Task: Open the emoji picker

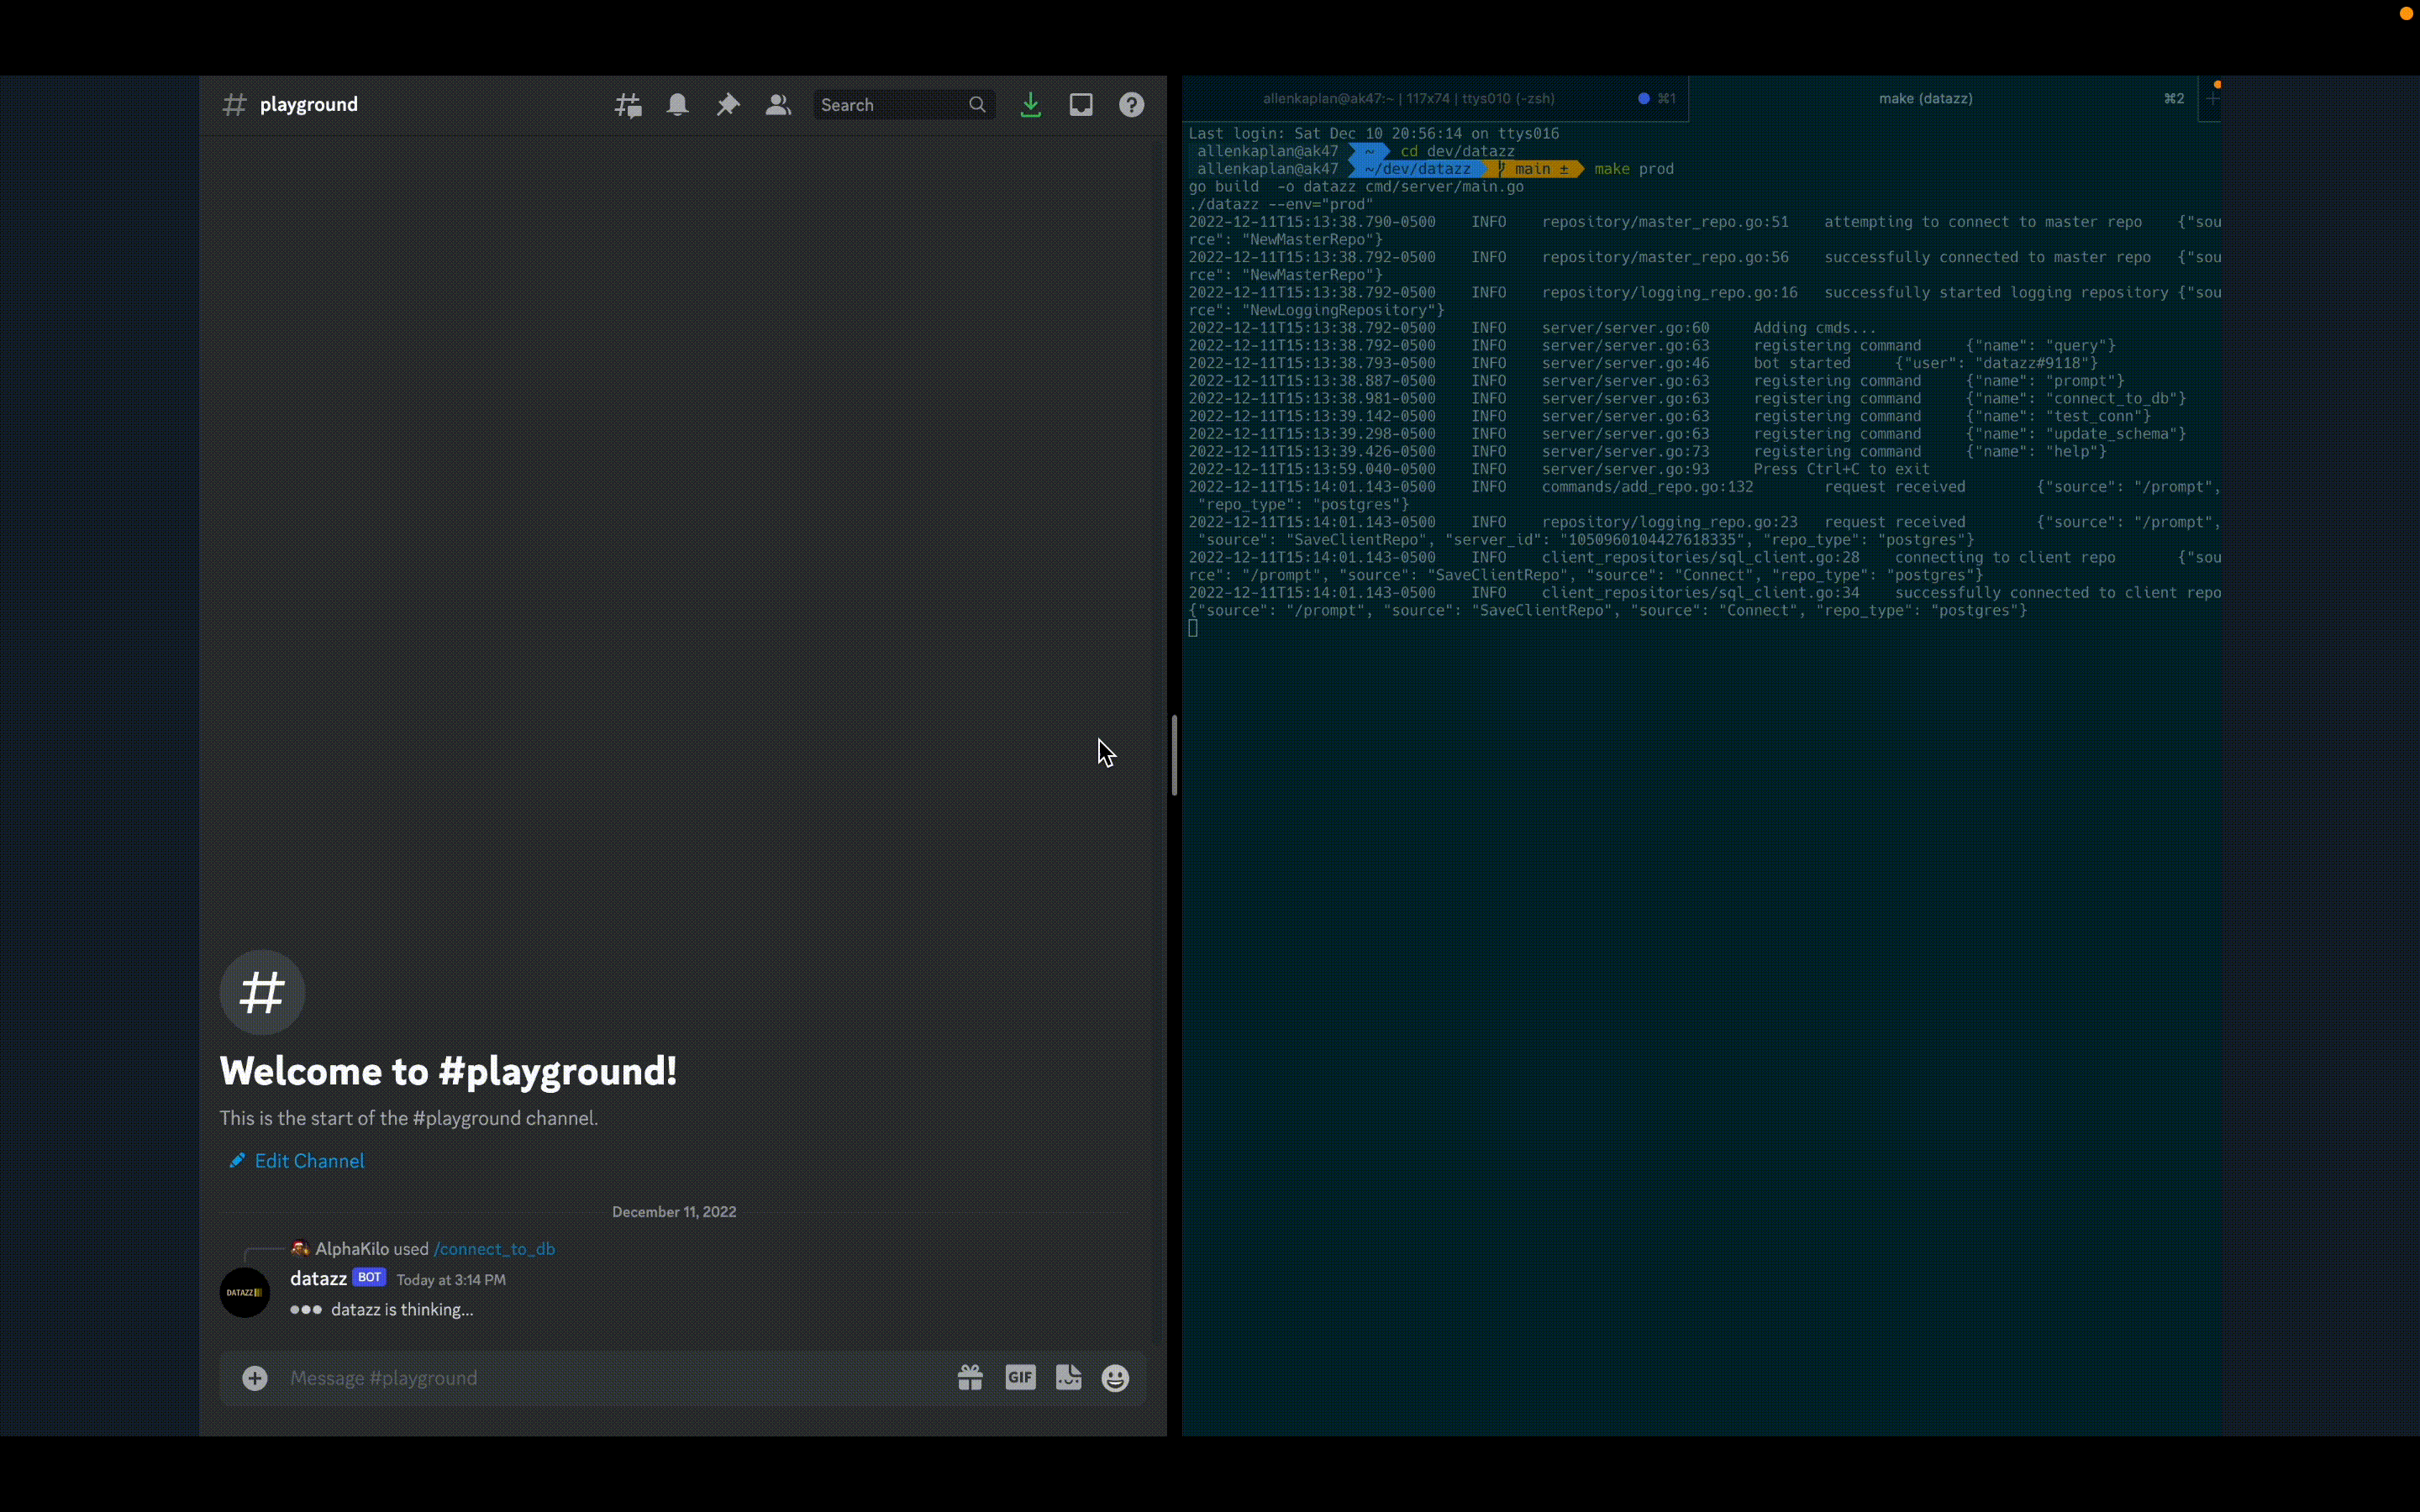Action: pos(1115,1378)
